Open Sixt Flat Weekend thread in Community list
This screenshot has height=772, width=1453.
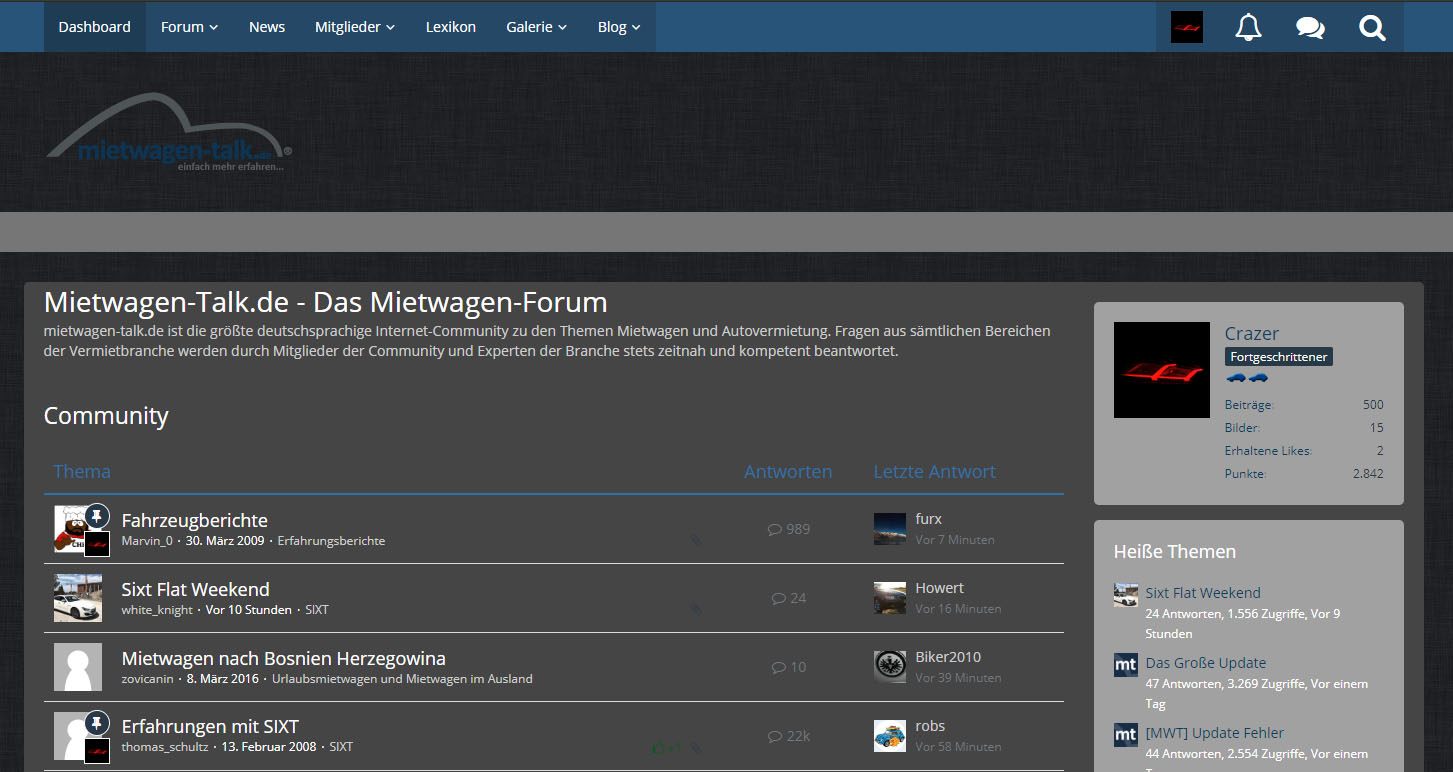pyautogui.click(x=196, y=589)
